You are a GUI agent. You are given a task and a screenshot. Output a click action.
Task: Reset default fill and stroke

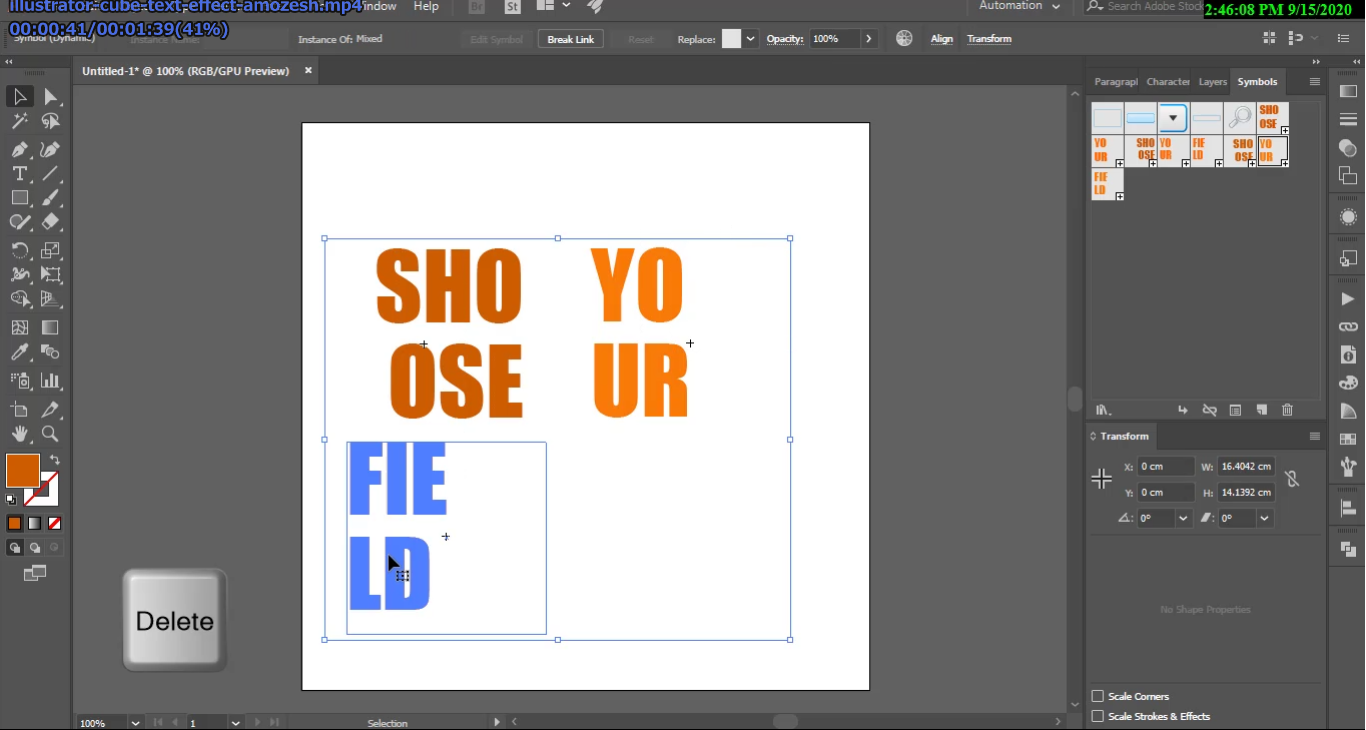[11, 498]
